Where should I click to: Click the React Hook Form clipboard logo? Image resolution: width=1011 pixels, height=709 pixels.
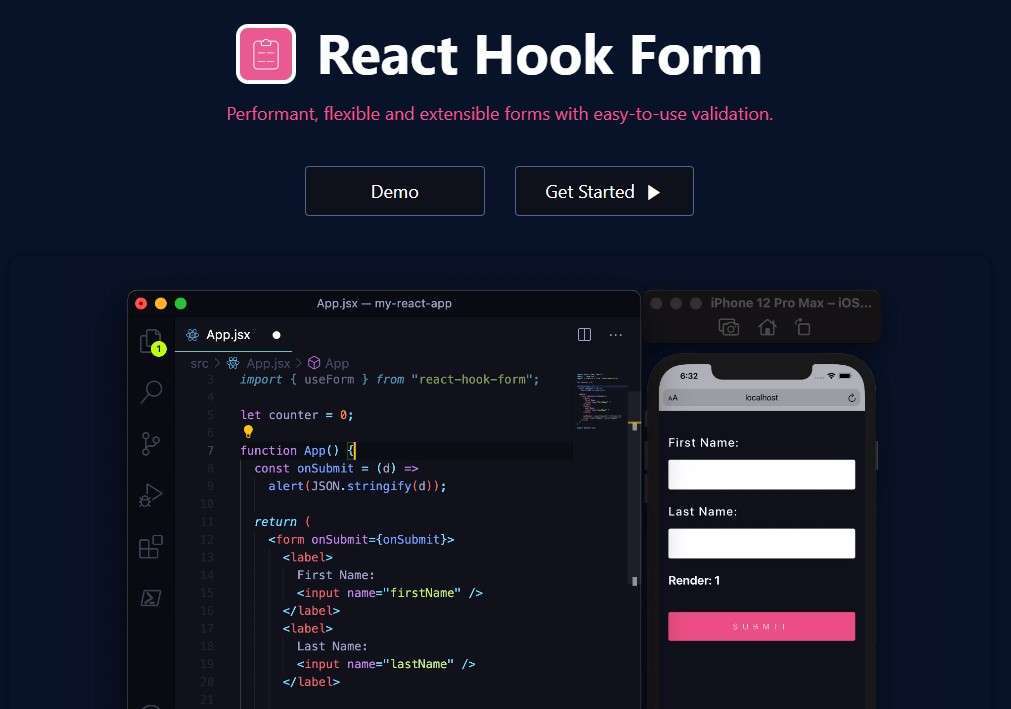point(265,54)
